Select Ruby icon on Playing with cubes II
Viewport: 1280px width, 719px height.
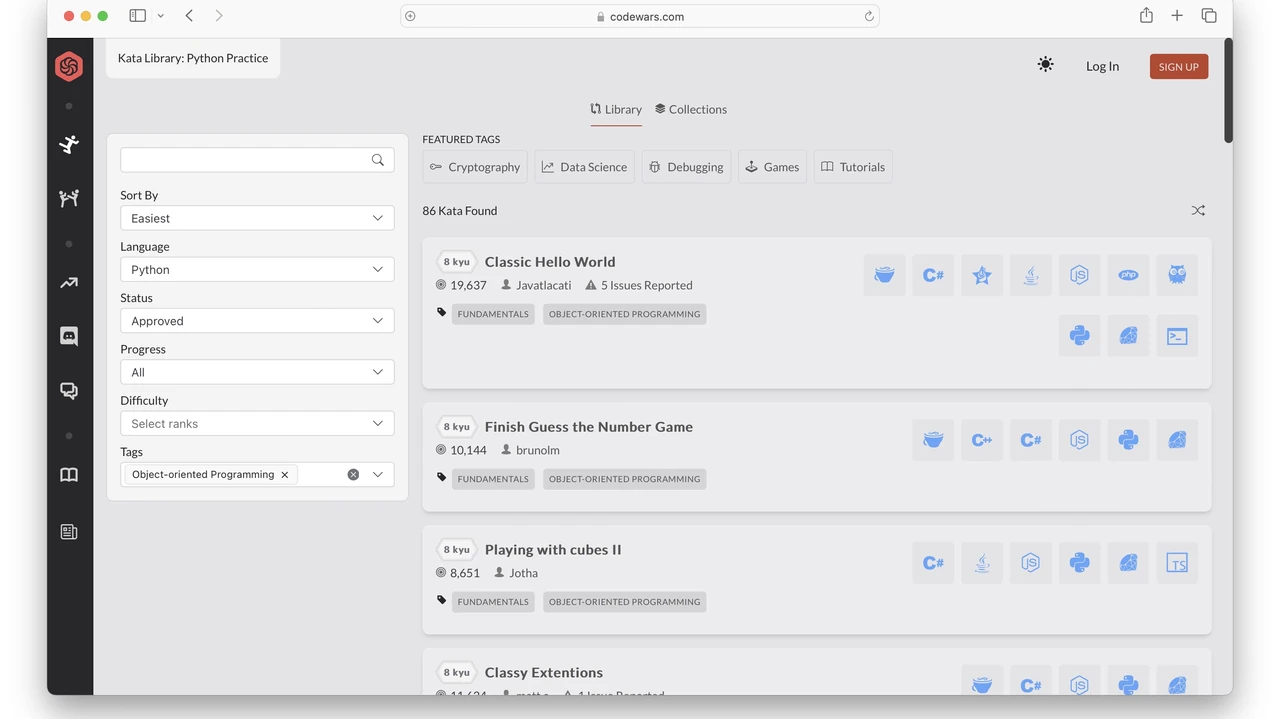click(x=1128, y=563)
